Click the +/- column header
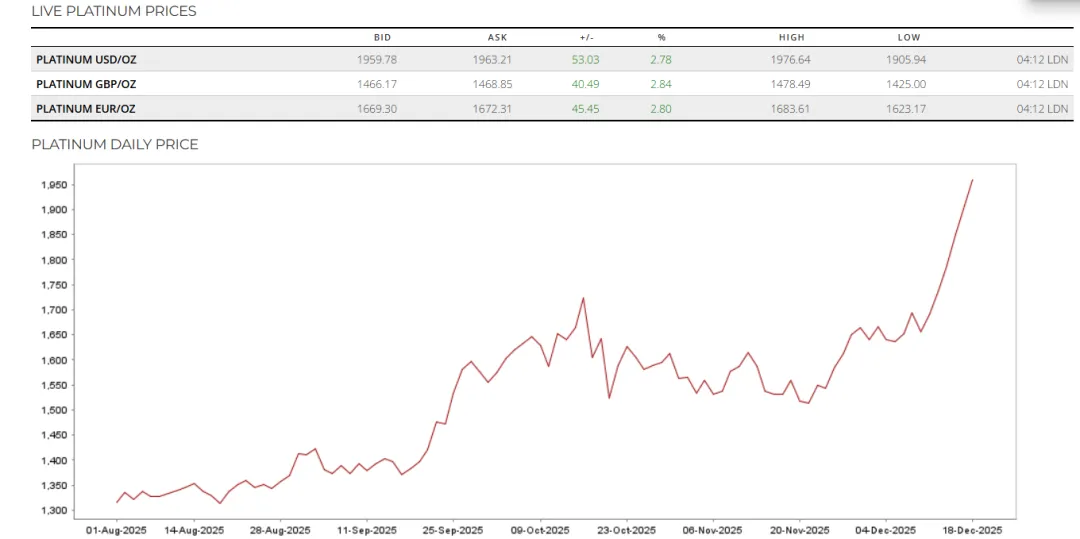 click(587, 38)
